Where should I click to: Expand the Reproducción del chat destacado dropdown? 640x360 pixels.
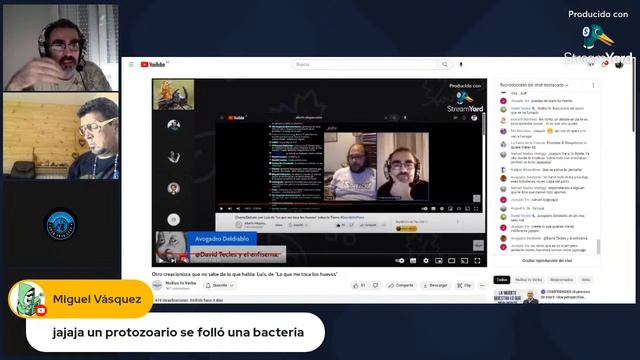pos(534,85)
